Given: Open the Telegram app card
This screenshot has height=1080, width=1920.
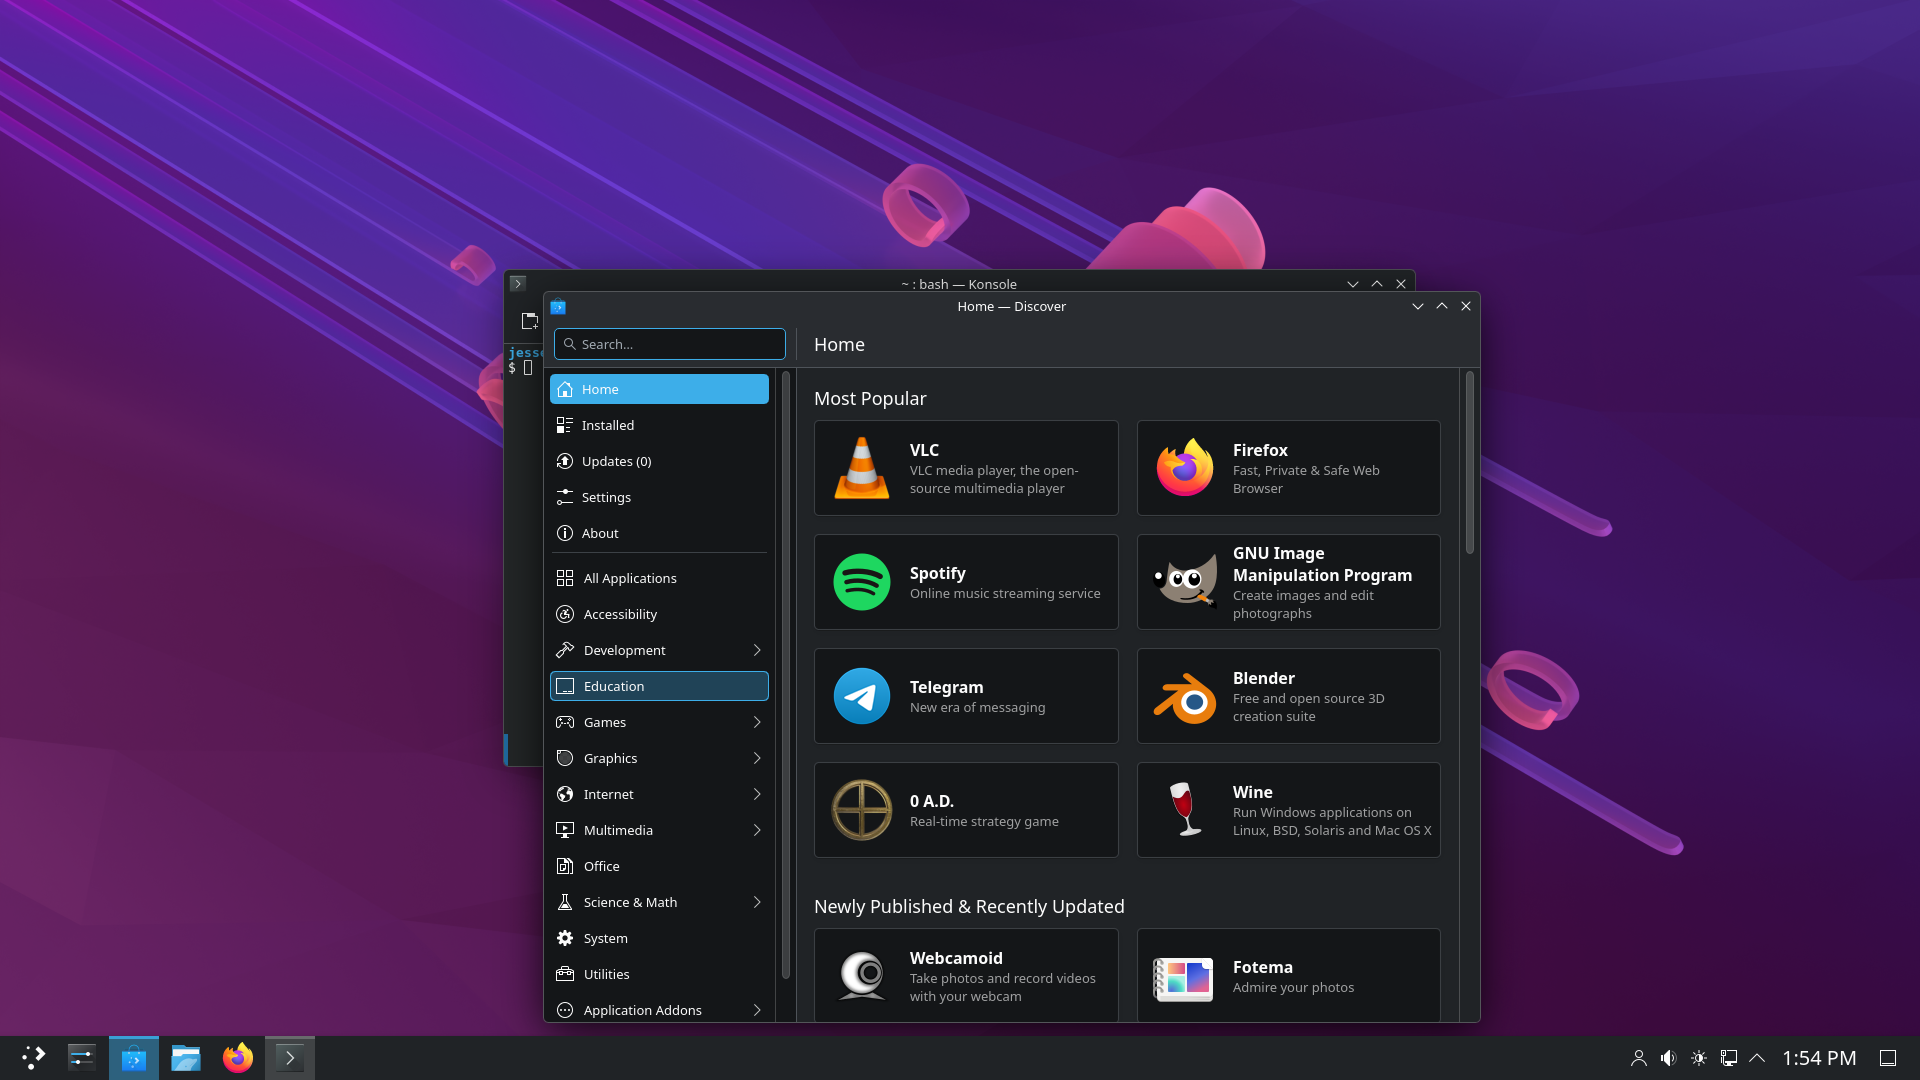Looking at the screenshot, I should pos(966,696).
